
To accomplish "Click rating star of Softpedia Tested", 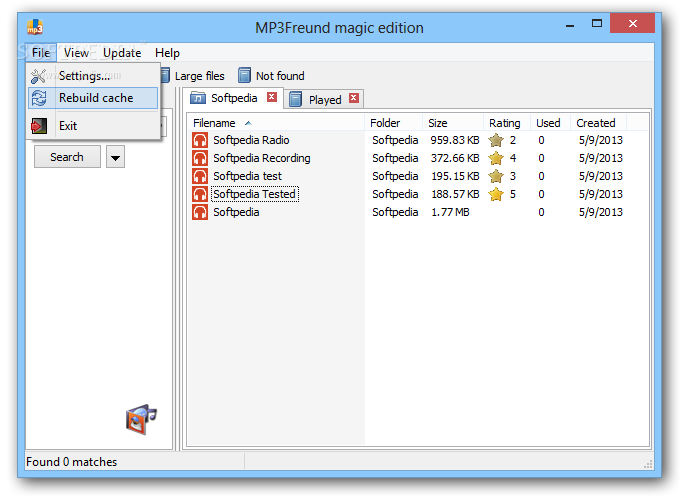I will pos(496,194).
